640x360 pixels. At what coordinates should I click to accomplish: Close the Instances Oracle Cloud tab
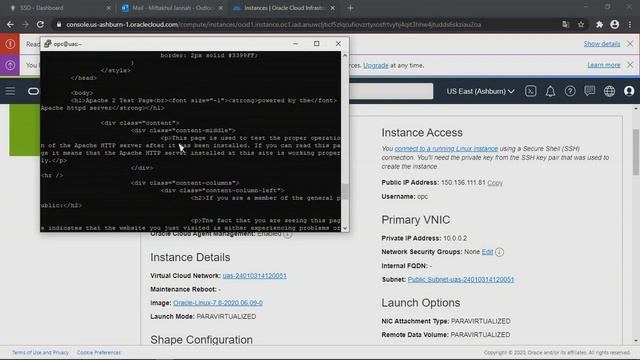(x=333, y=8)
